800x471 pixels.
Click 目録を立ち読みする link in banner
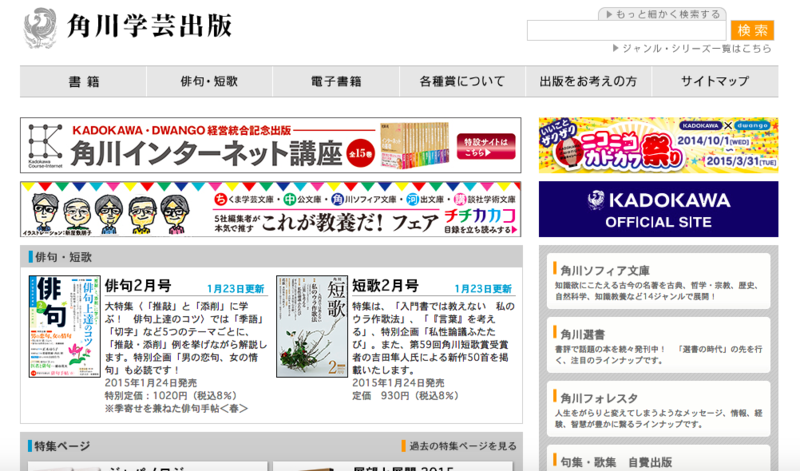(481, 230)
